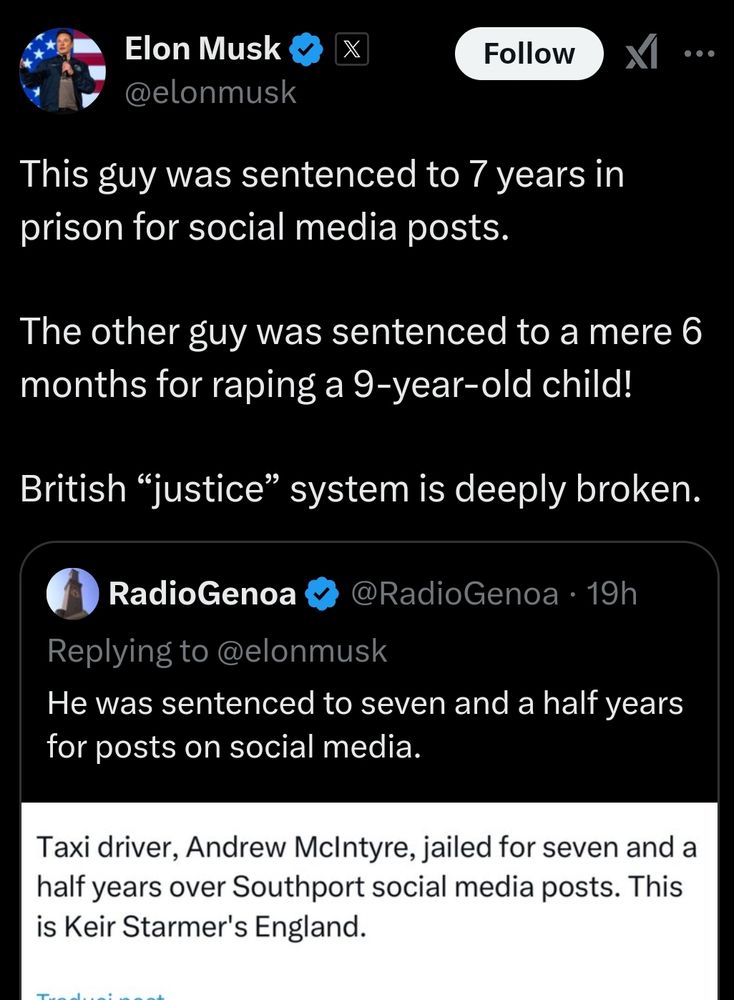The height and width of the screenshot is (1000, 734).
Task: Click the 'British justice system is deeply broken' line
Action: pos(360,489)
